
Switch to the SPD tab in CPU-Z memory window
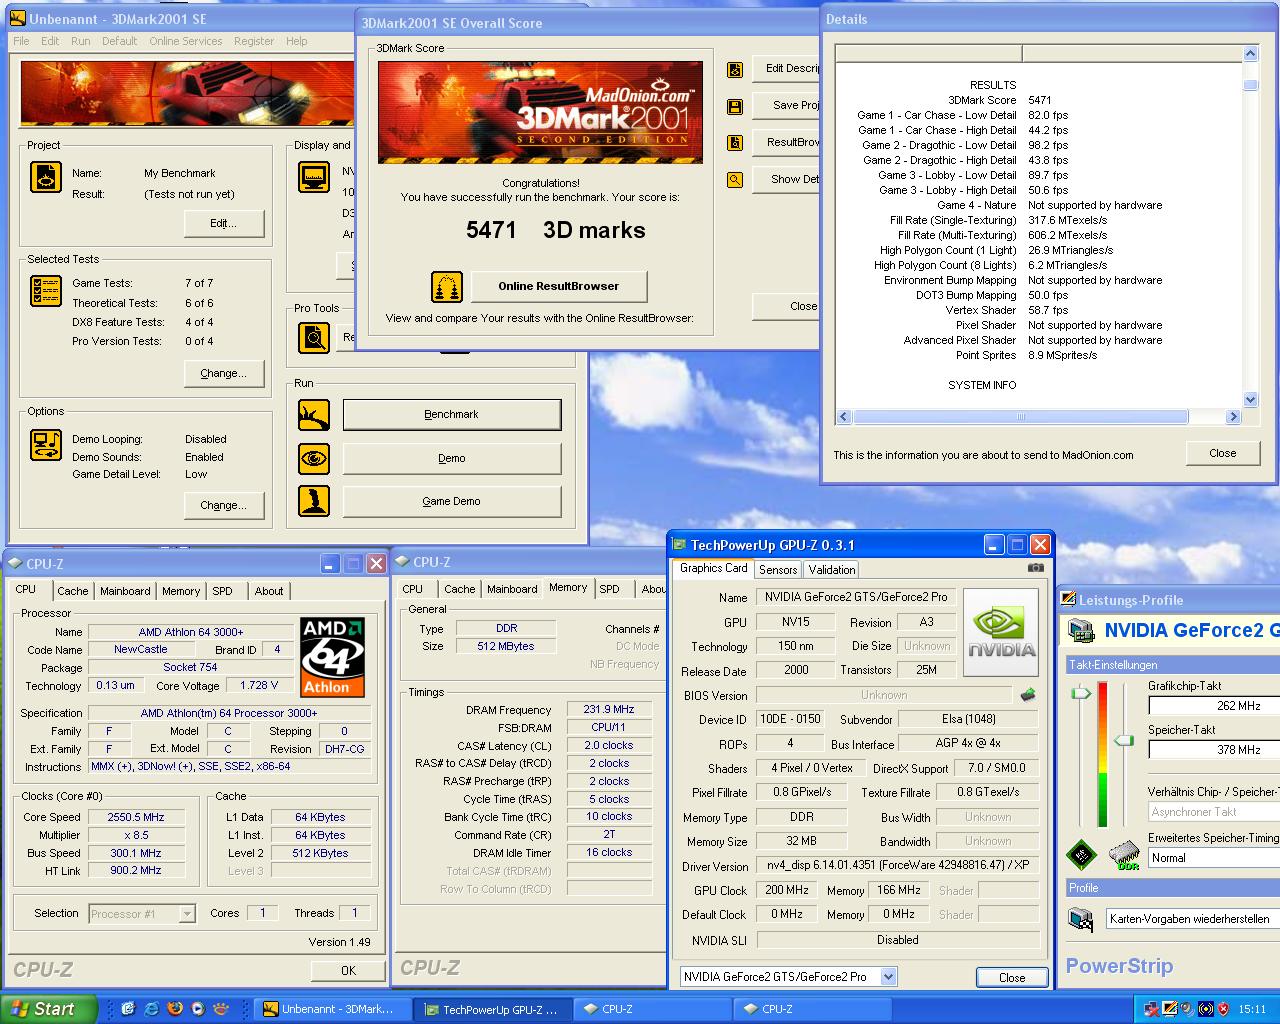609,589
